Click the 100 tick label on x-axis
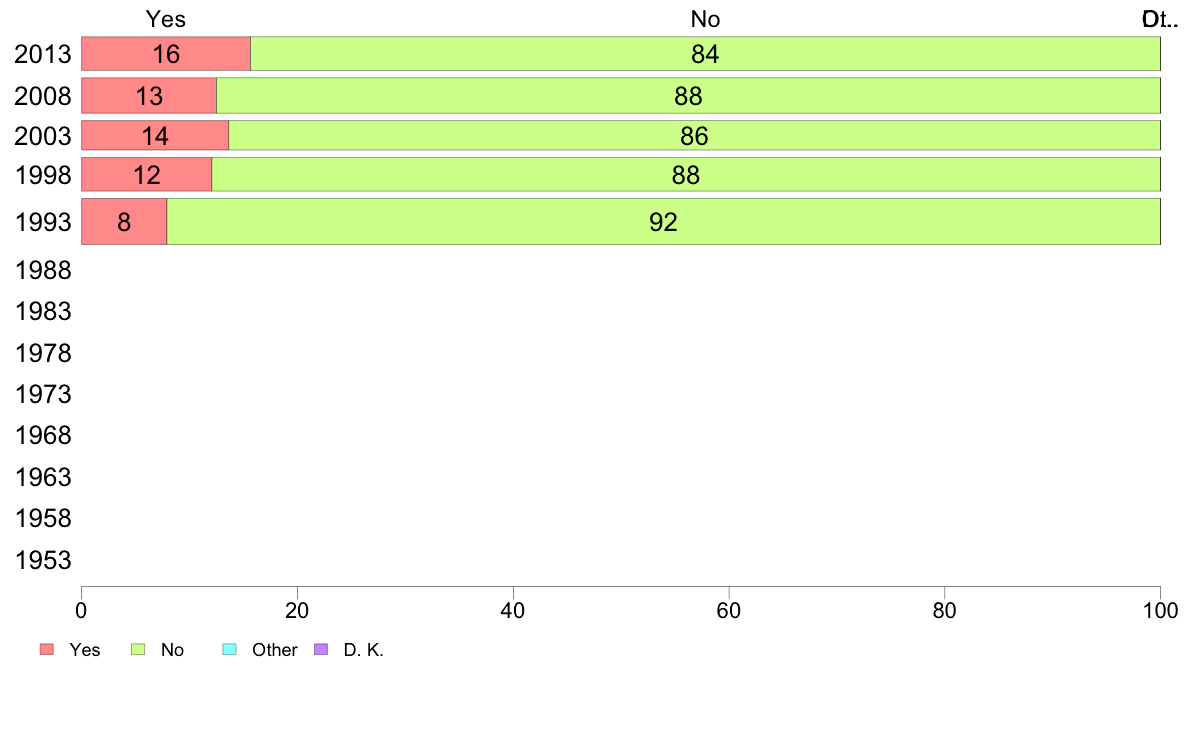The image size is (1188, 736). (1161, 611)
